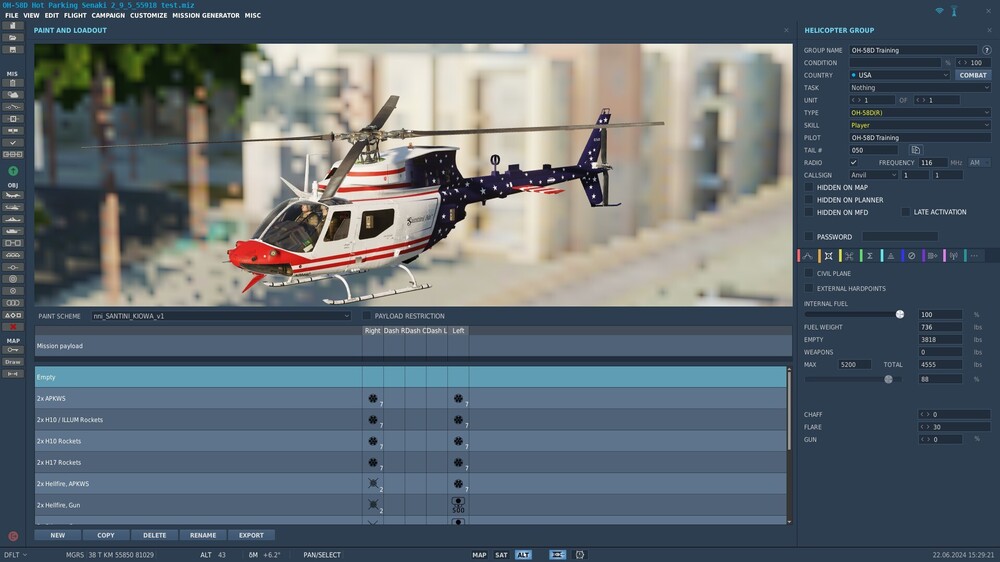This screenshot has width=1000, height=562.
Task: Toggle the Late Activation checkbox
Action: pyautogui.click(x=906, y=212)
